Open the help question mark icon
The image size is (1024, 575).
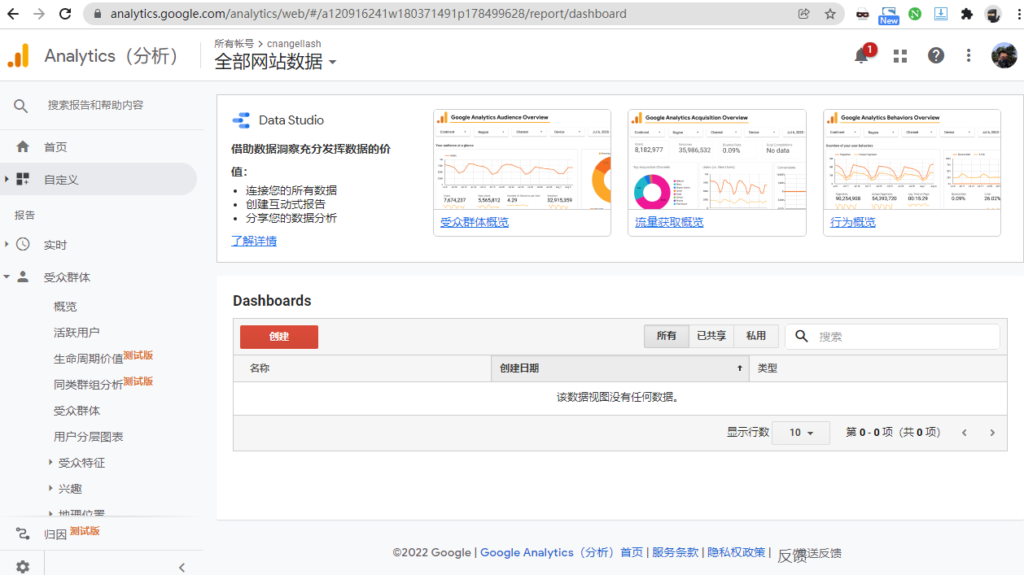click(936, 56)
